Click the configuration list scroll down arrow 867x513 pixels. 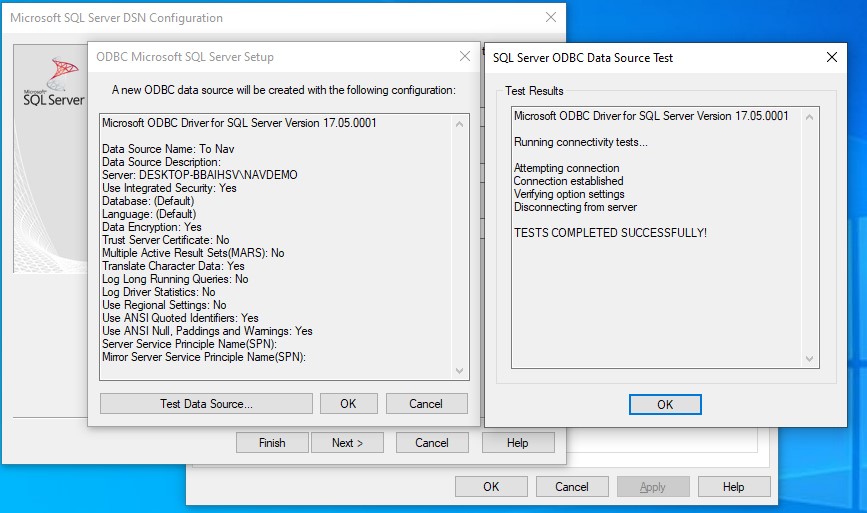coord(459,370)
